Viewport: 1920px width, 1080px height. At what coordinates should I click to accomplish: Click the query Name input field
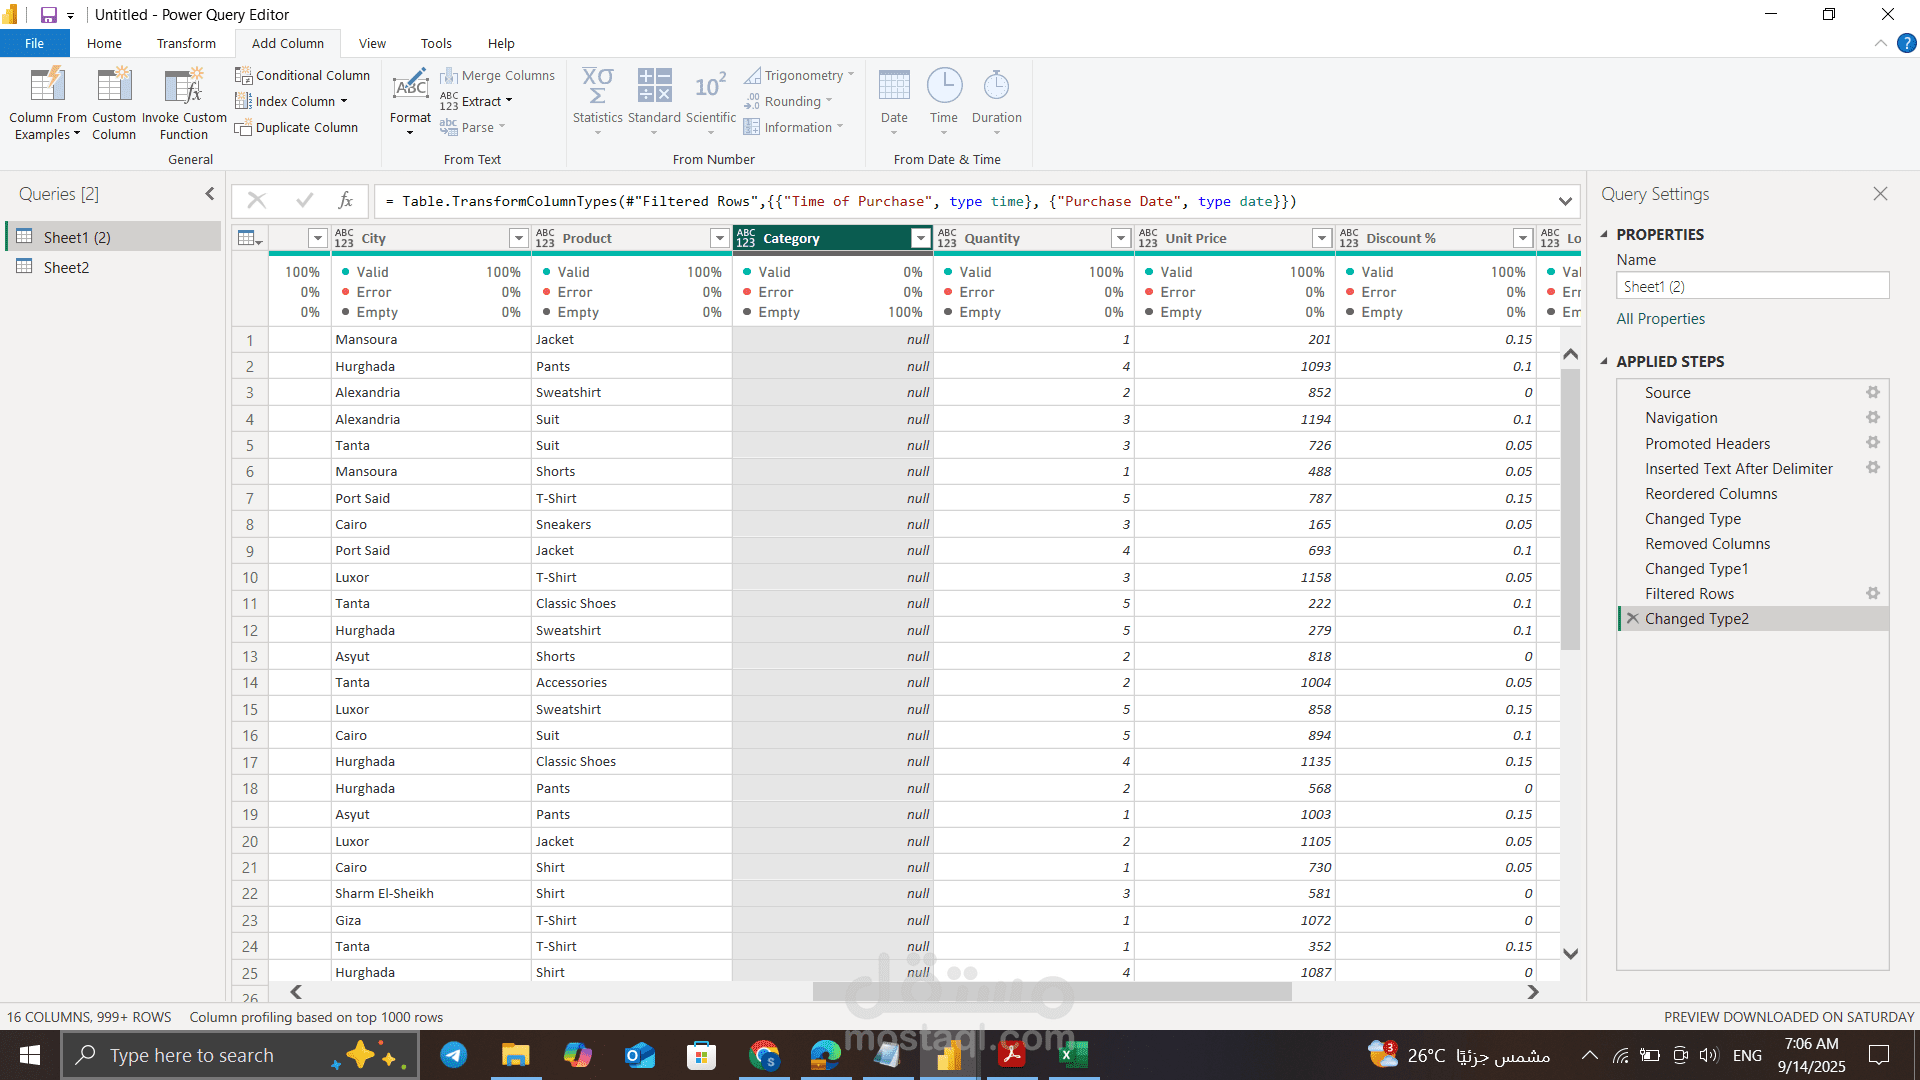point(1751,287)
